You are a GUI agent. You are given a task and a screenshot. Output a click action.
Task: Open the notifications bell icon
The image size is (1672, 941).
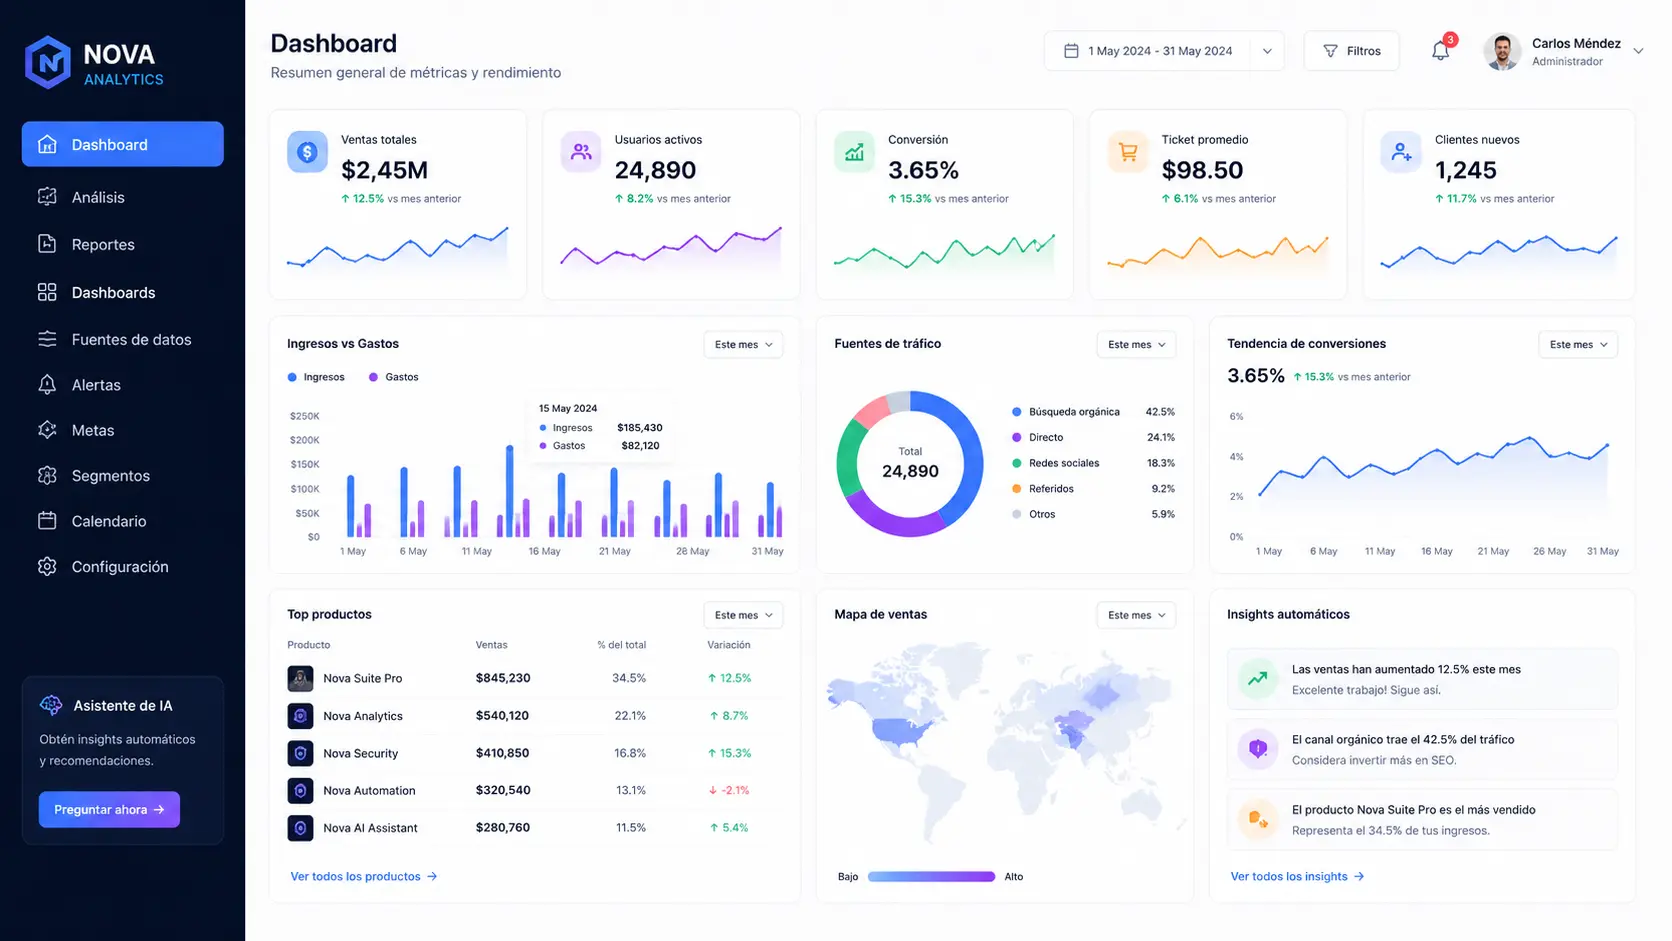point(1440,50)
